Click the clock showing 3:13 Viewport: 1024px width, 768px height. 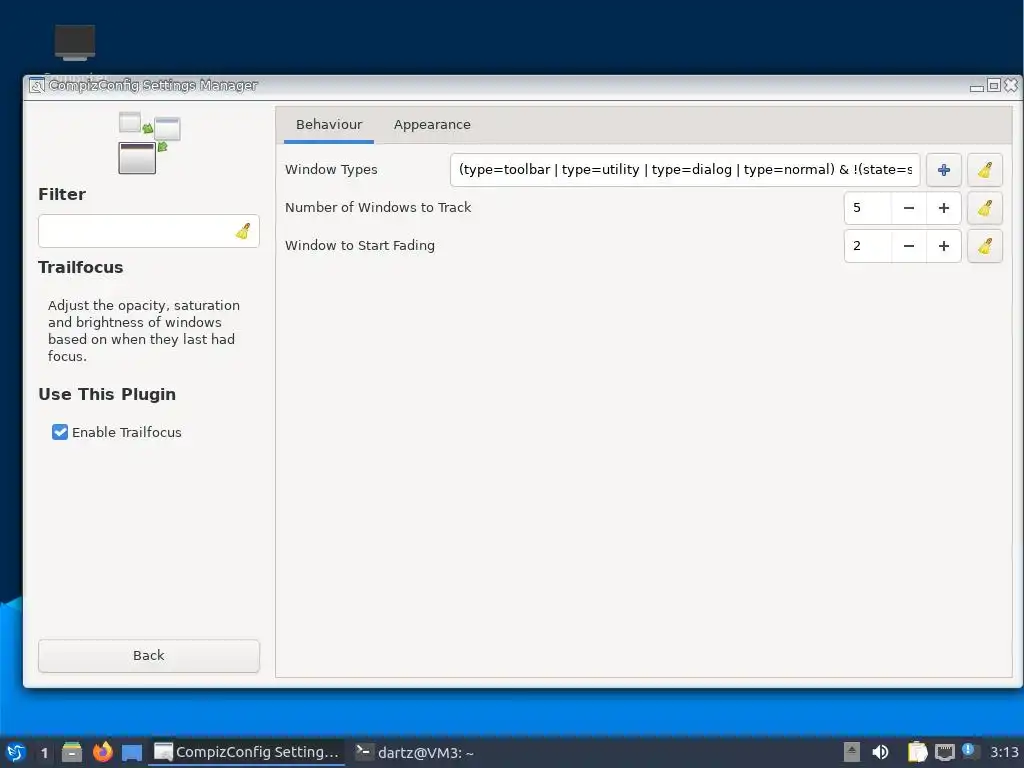[x=1004, y=752]
